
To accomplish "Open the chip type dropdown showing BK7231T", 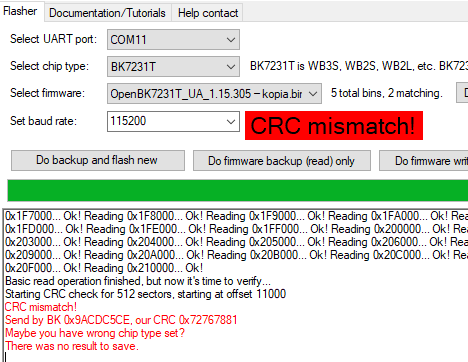I will (x=173, y=67).
